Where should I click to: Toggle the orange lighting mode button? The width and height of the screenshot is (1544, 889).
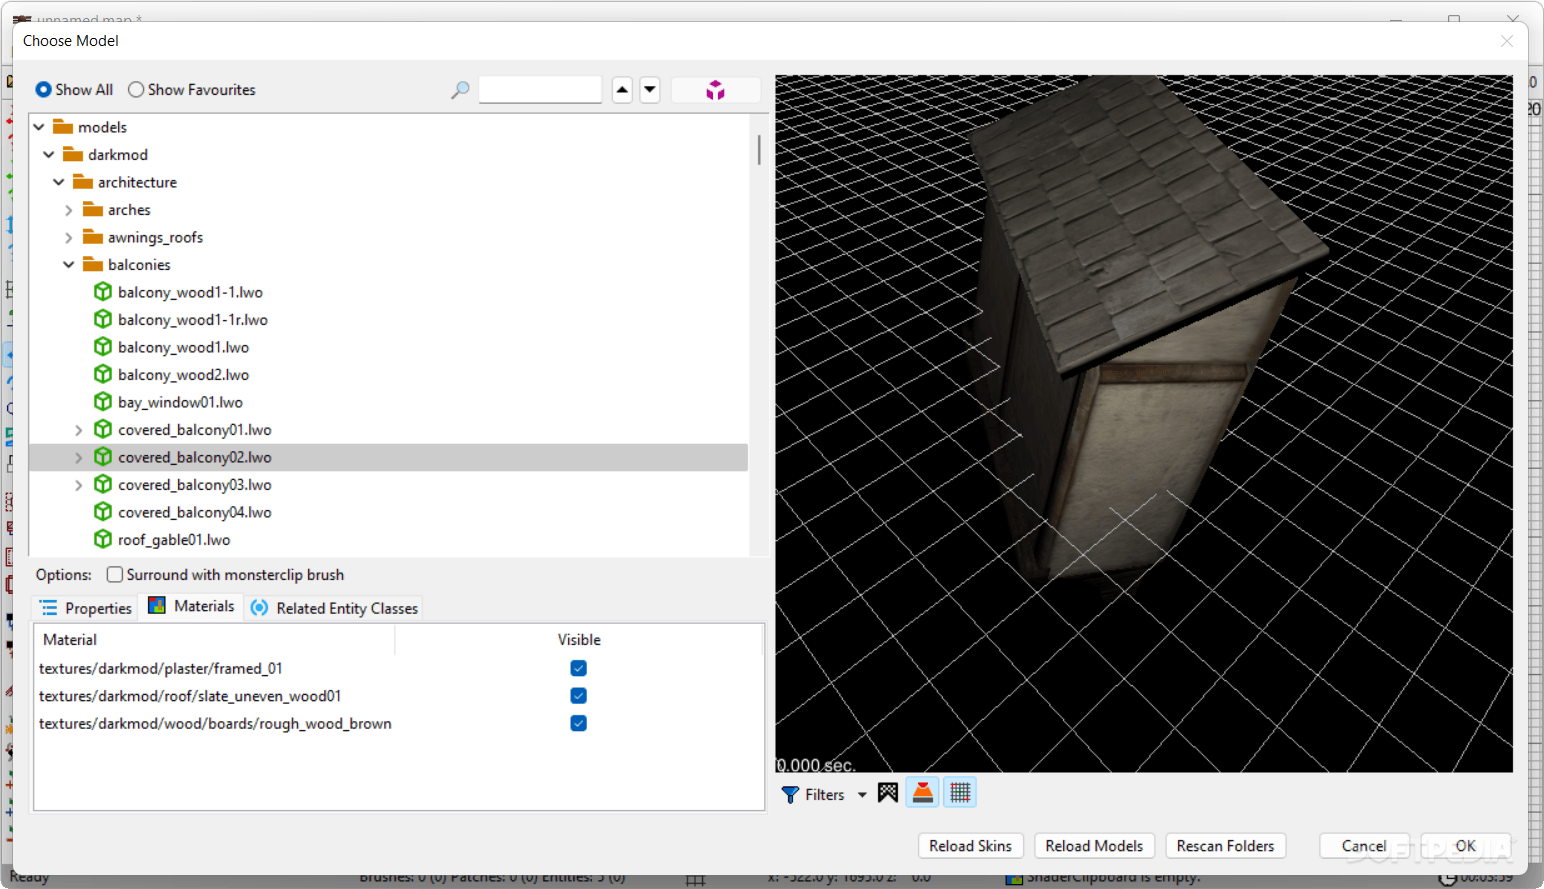coord(923,793)
